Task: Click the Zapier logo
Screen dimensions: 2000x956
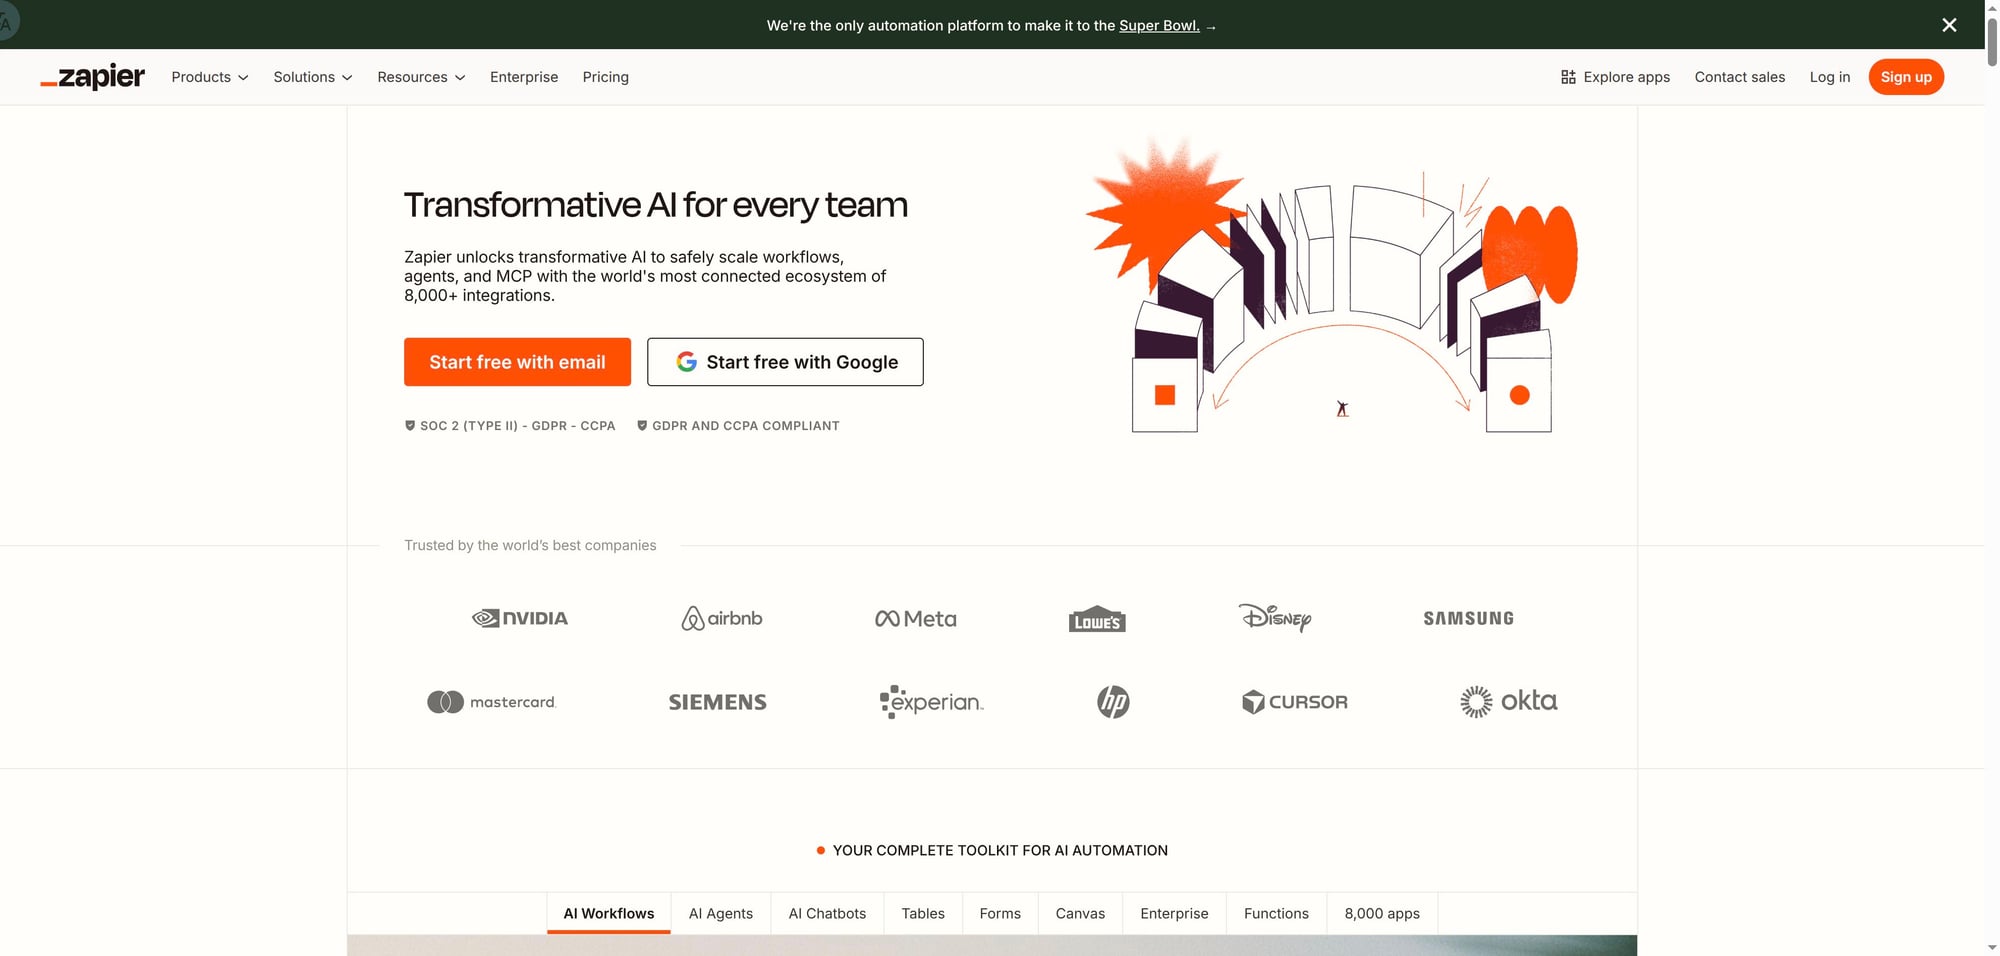Action: pyautogui.click(x=92, y=77)
